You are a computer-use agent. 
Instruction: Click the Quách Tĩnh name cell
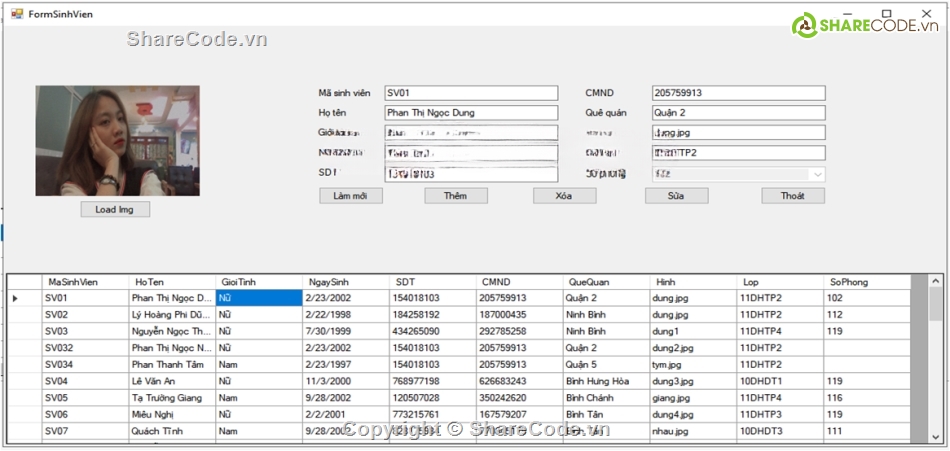[x=172, y=431]
